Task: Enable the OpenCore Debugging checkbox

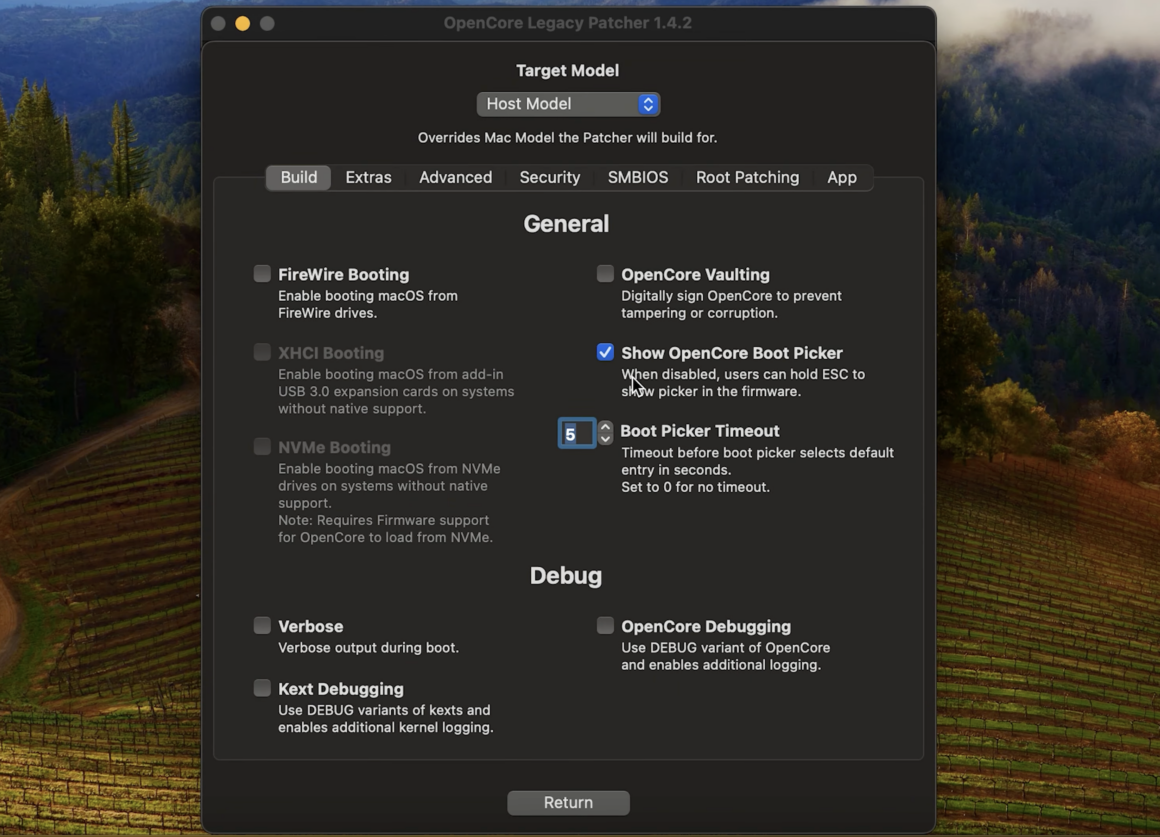Action: (605, 626)
